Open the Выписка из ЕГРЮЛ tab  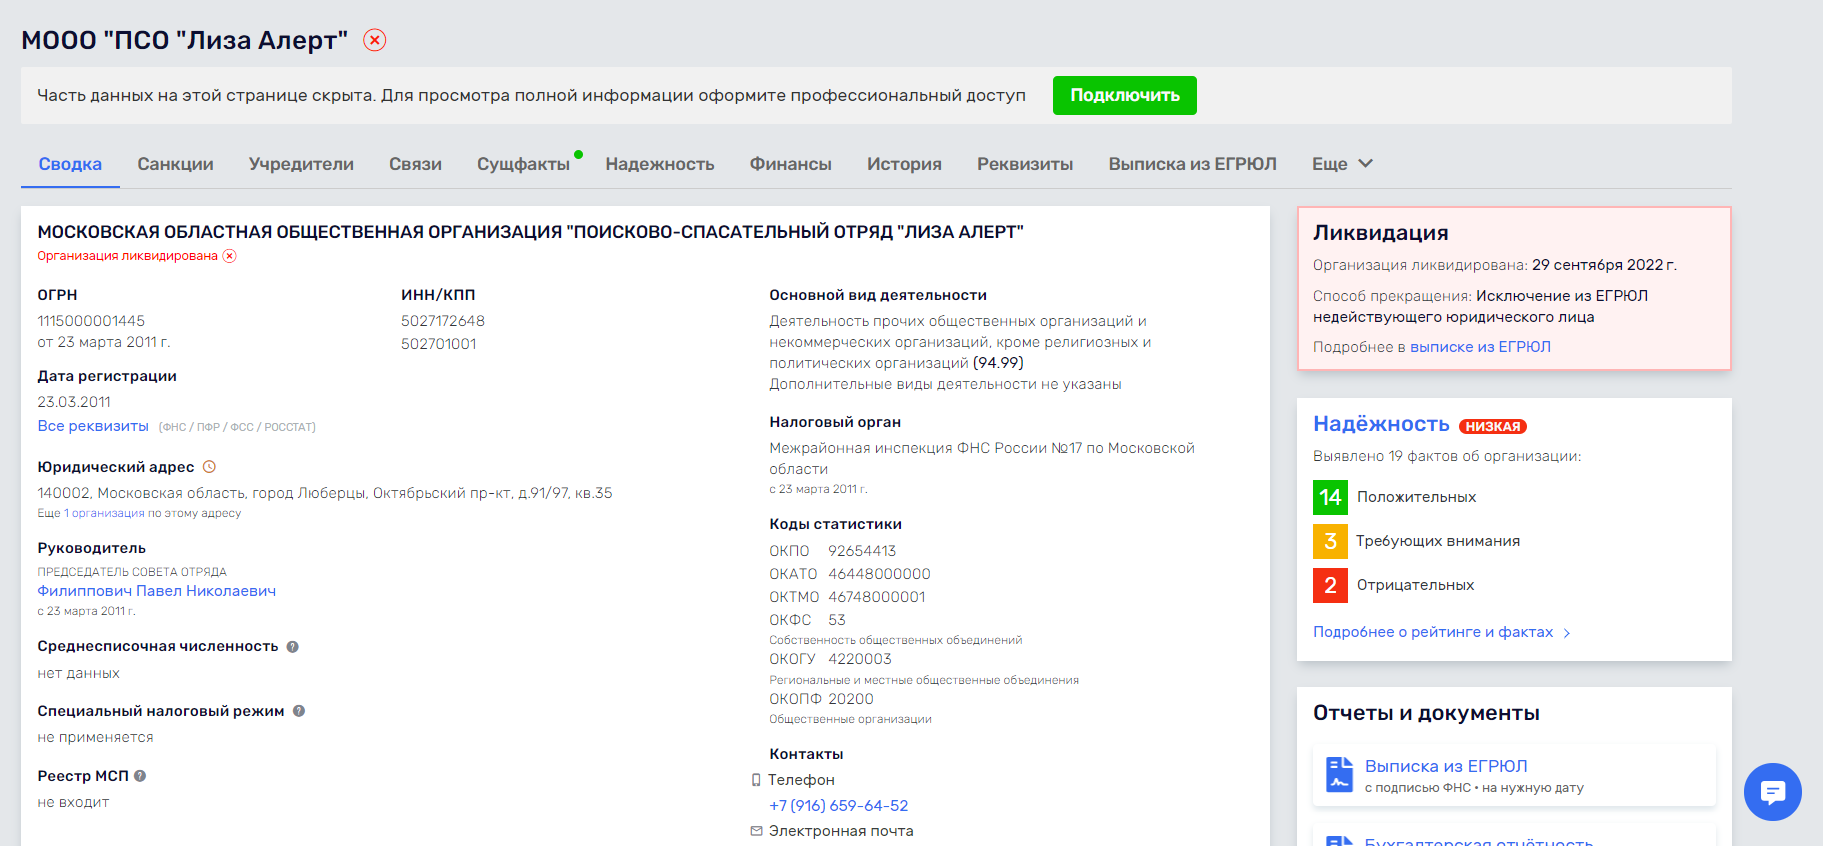click(1192, 164)
